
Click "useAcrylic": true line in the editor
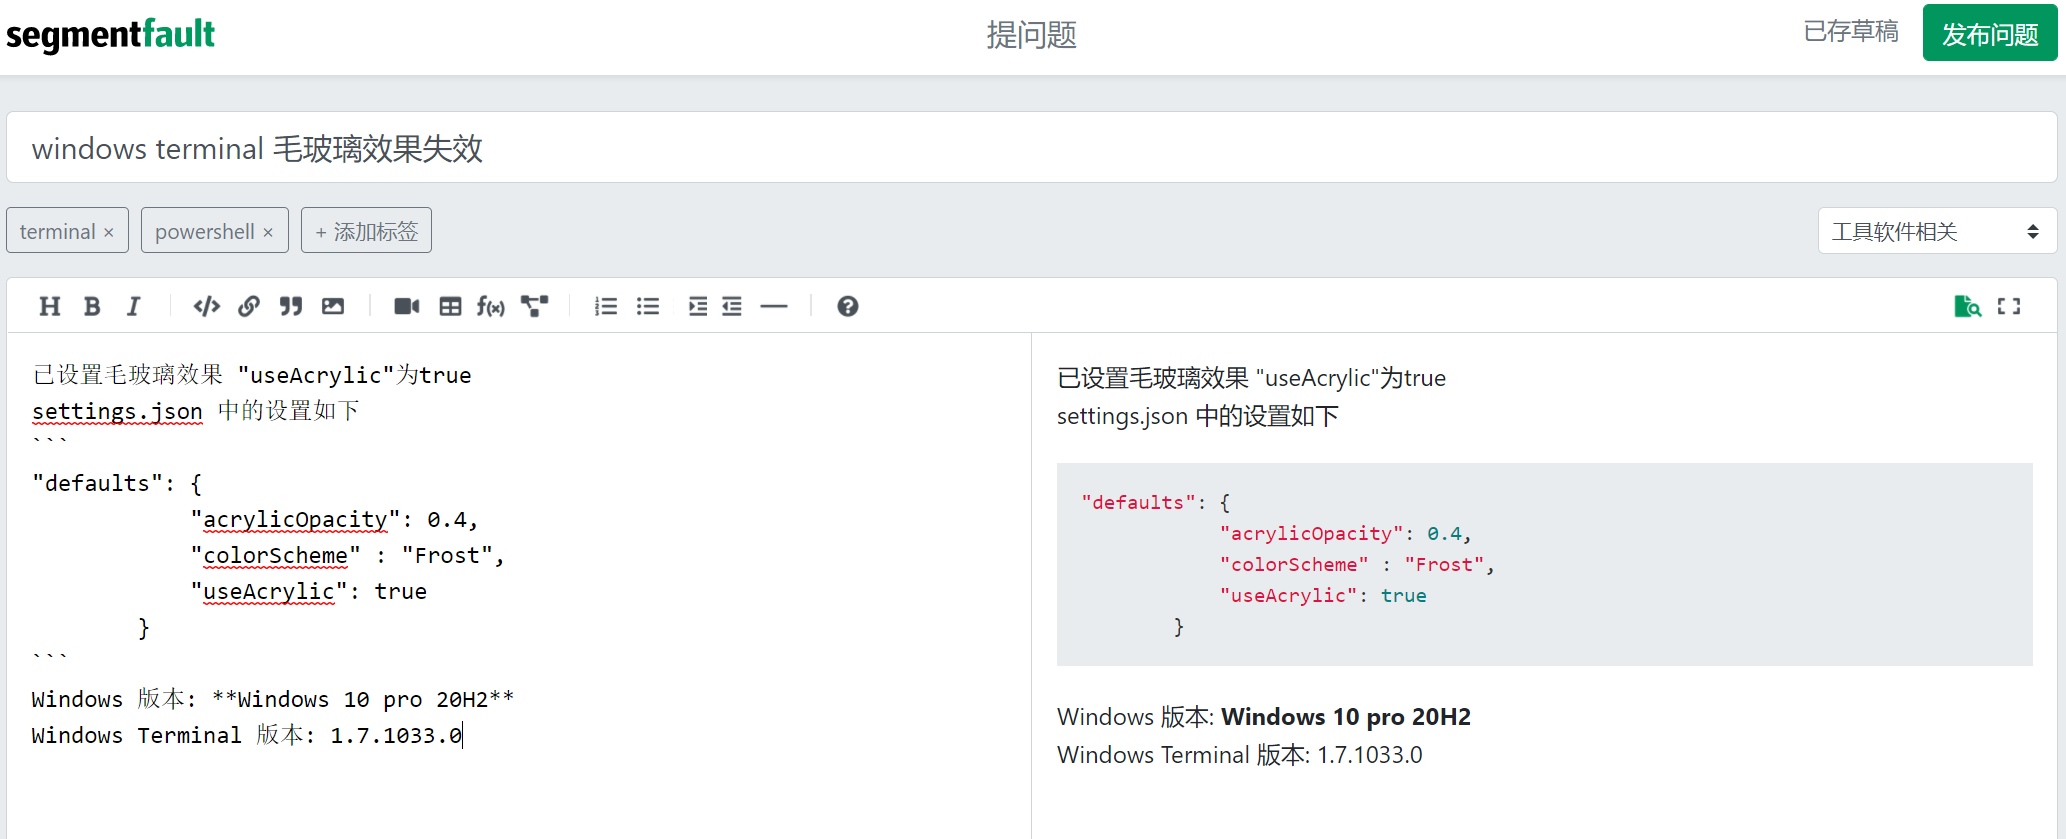point(309,591)
